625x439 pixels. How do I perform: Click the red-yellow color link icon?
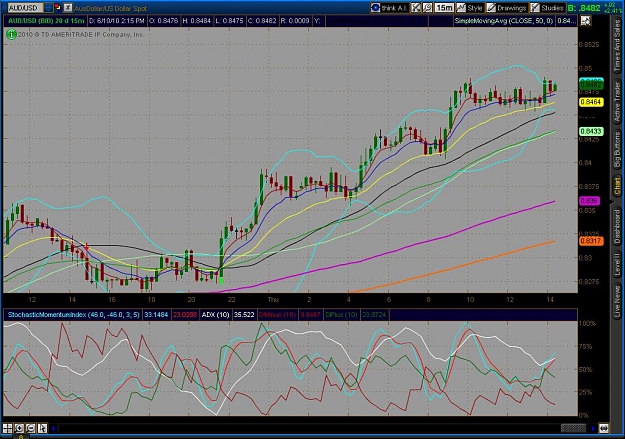[x=58, y=7]
